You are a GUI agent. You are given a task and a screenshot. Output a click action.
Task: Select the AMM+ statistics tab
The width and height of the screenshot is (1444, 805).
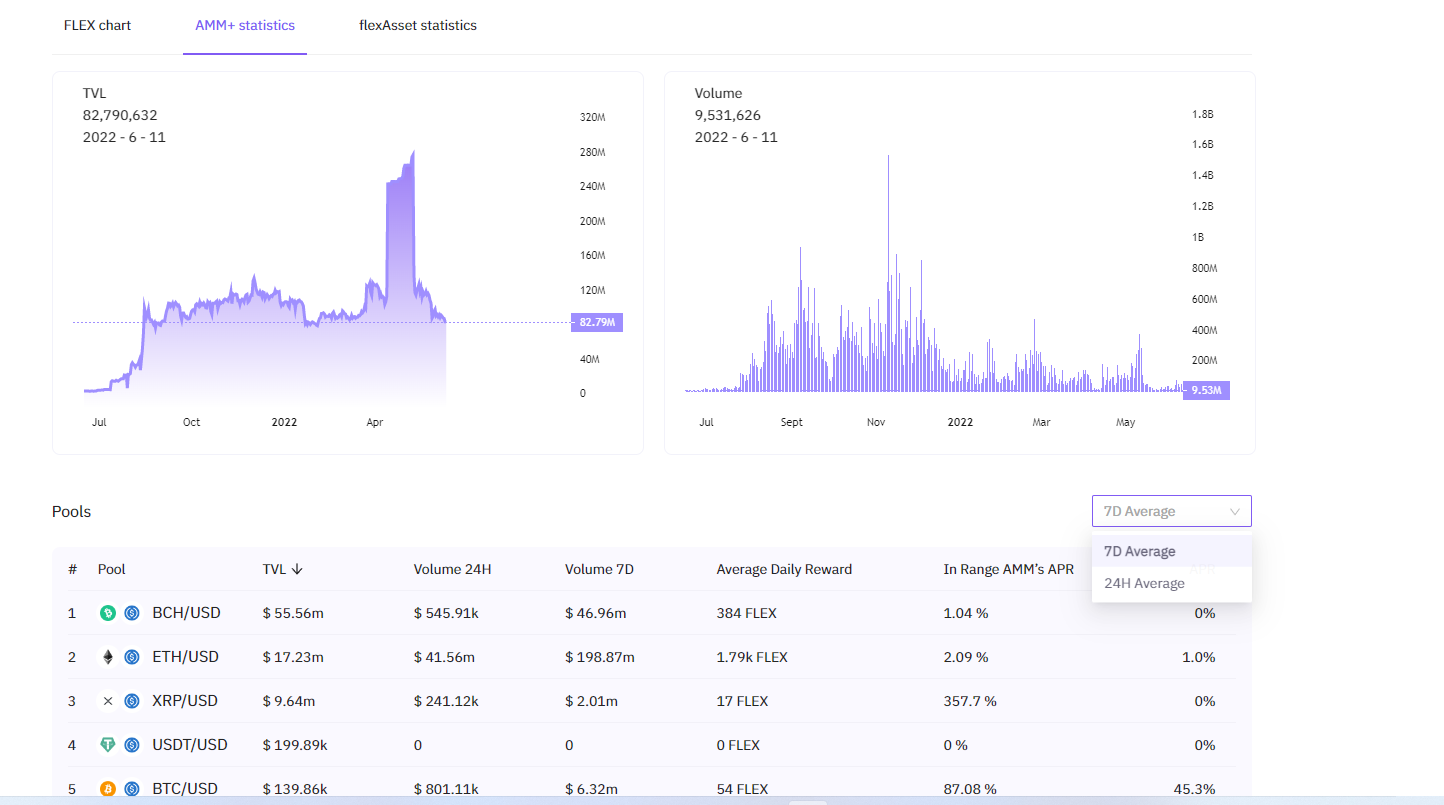click(x=245, y=25)
